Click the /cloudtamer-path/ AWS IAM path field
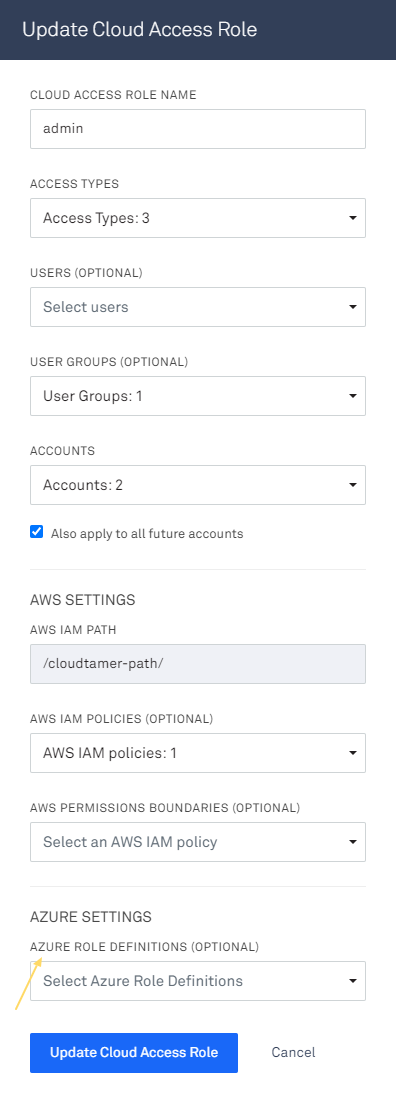Screen dimensions: 396x1095 (x=198, y=663)
